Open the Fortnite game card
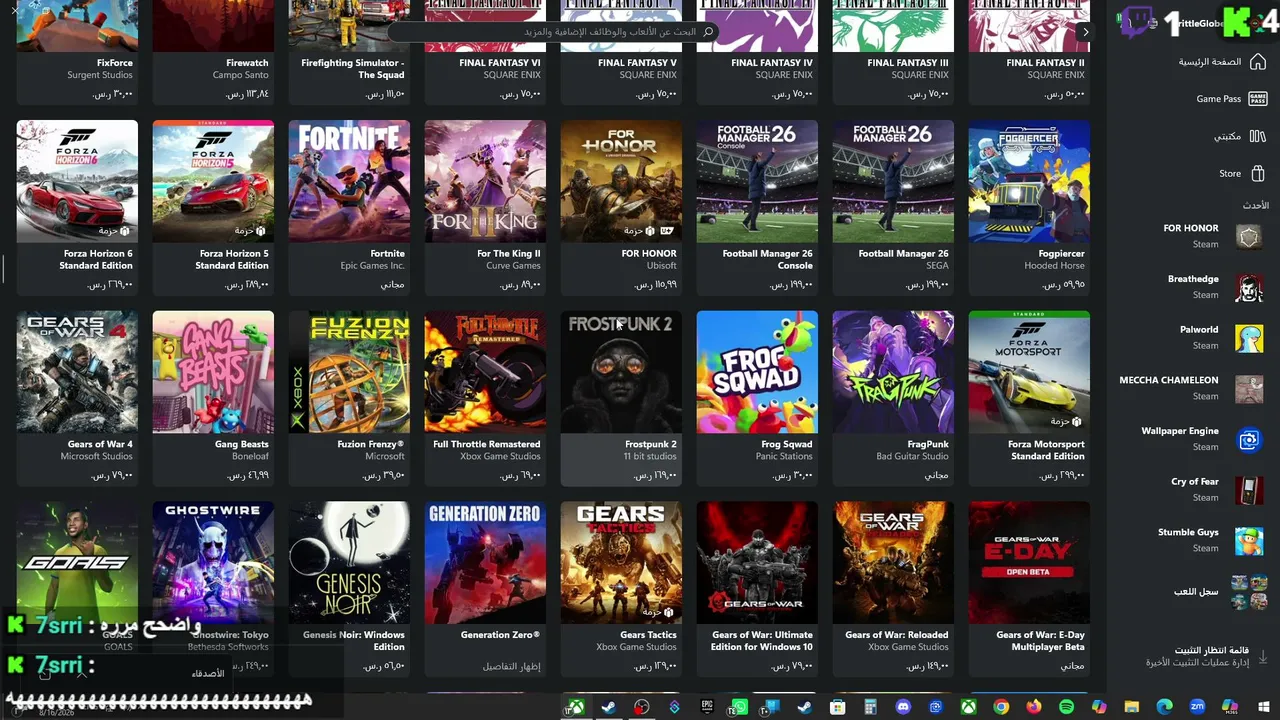The image size is (1280, 720). tap(349, 207)
